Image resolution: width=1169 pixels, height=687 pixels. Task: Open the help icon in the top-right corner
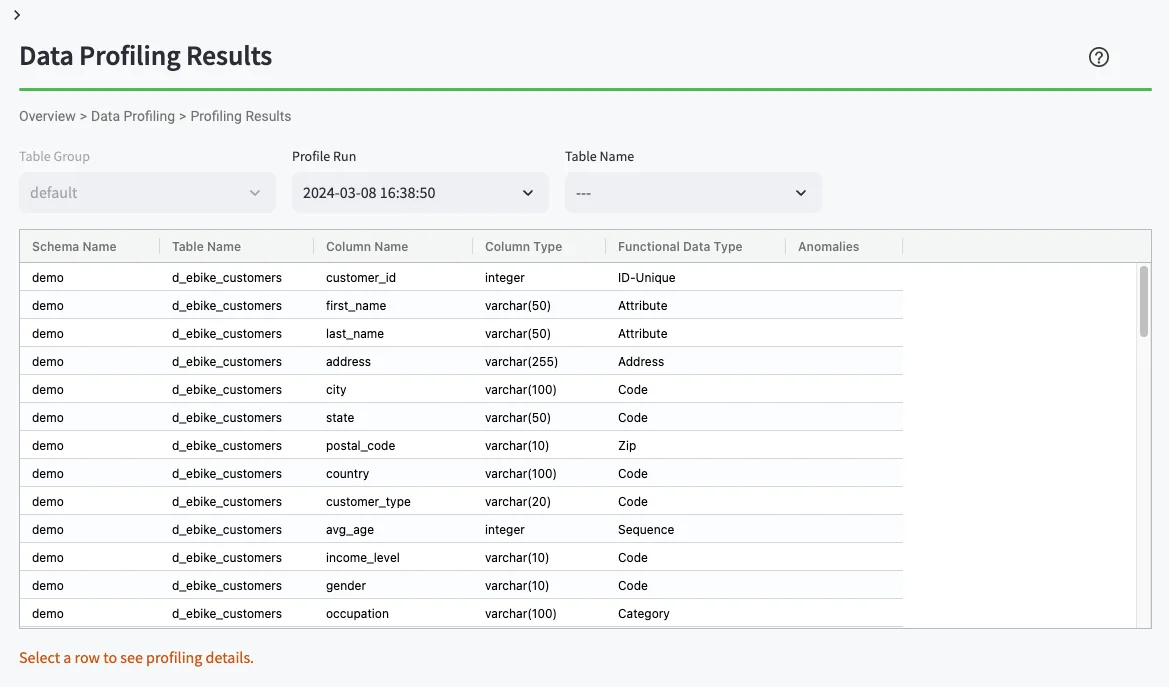click(x=1098, y=57)
